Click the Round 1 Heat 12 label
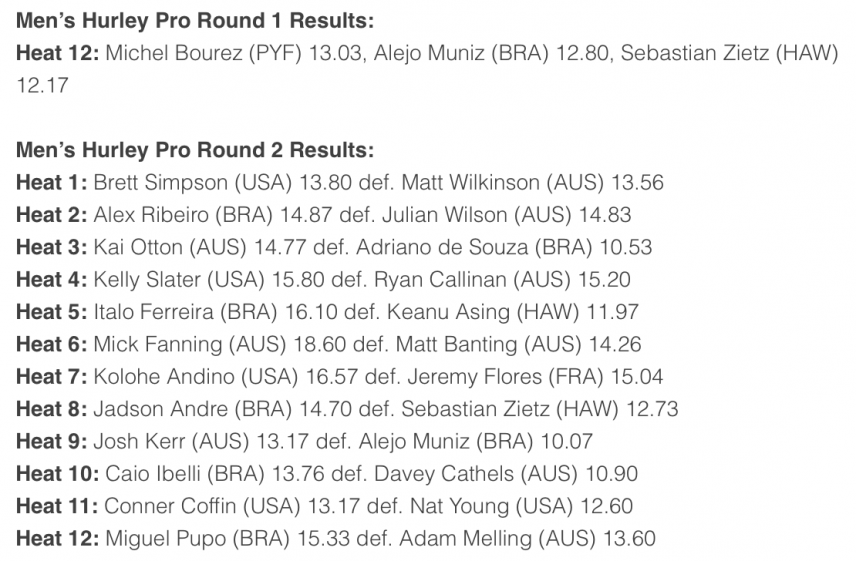The height and width of the screenshot is (561, 856). [x=57, y=53]
